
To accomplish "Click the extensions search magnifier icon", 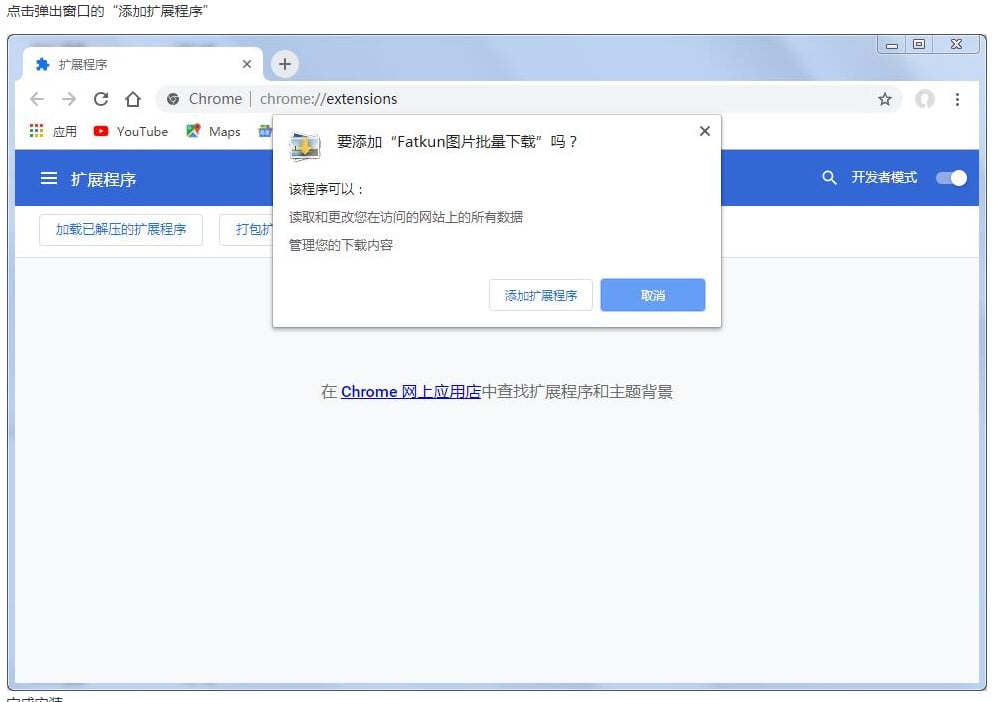I will 828,177.
